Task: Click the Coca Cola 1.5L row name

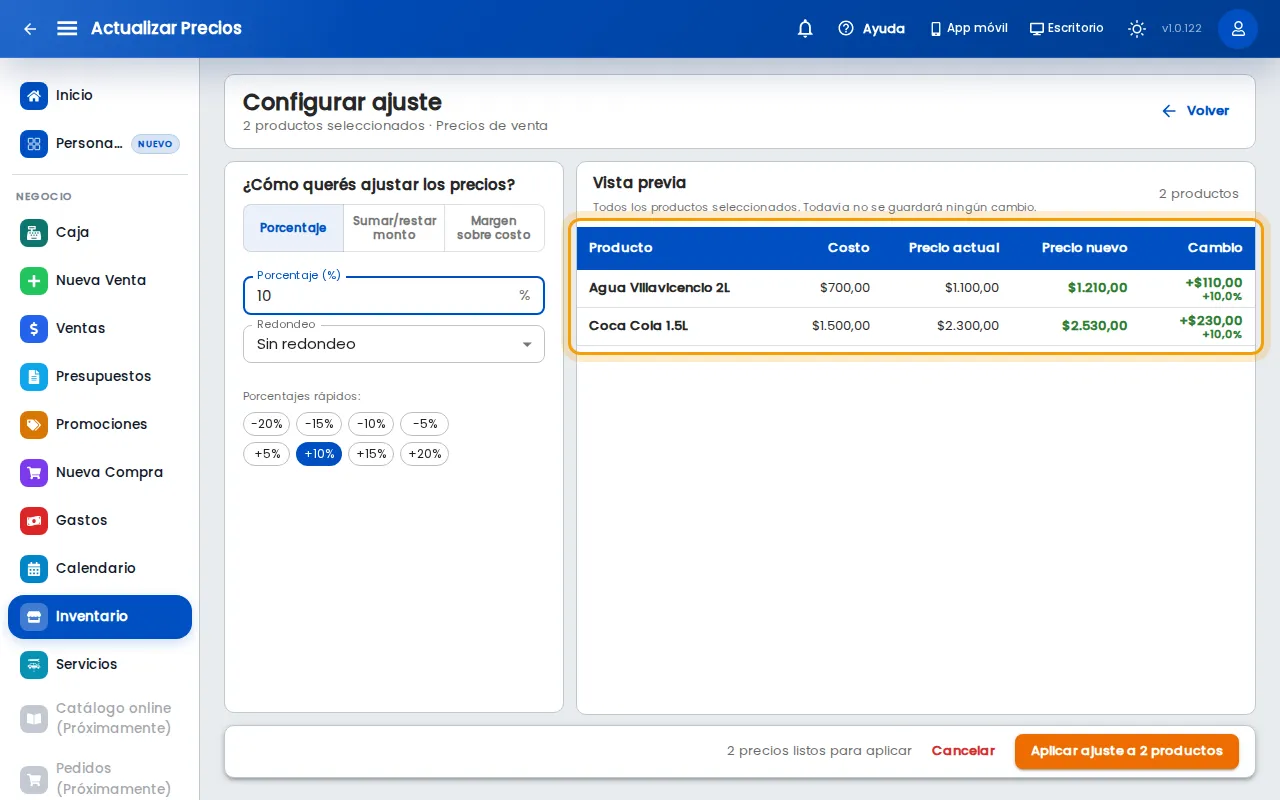Action: tap(638, 326)
